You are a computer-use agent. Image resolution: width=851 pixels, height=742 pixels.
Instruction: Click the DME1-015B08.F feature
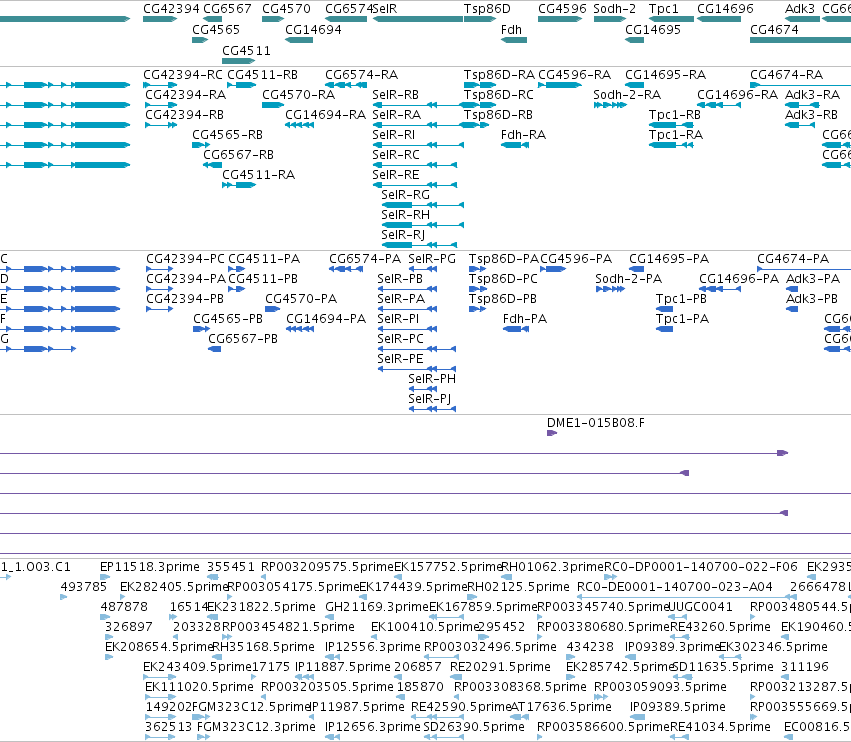coord(552,433)
